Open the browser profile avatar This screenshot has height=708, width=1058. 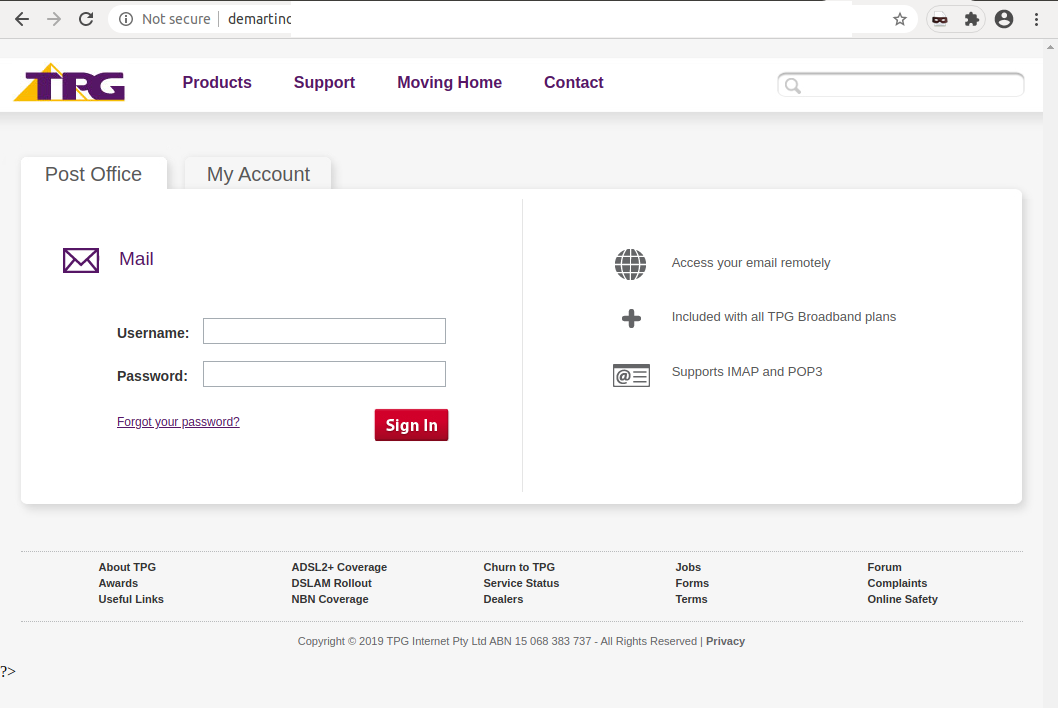1004,18
